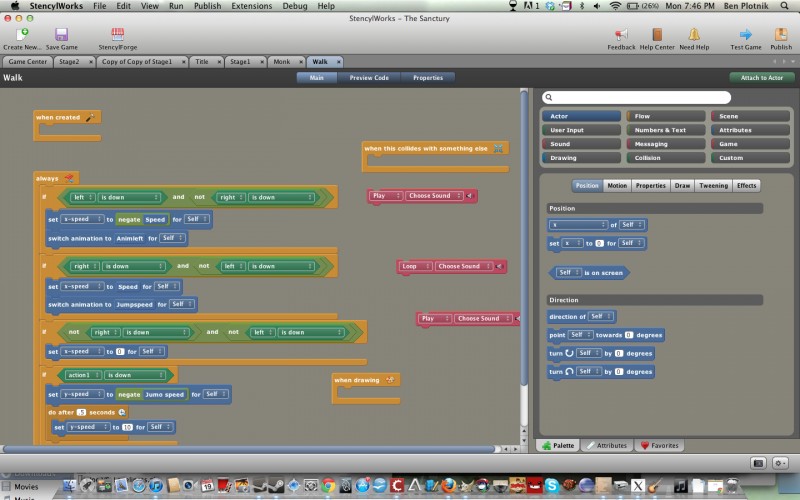Open Self dropdown in 'is on screen' block
This screenshot has height=500, width=800.
568,272
